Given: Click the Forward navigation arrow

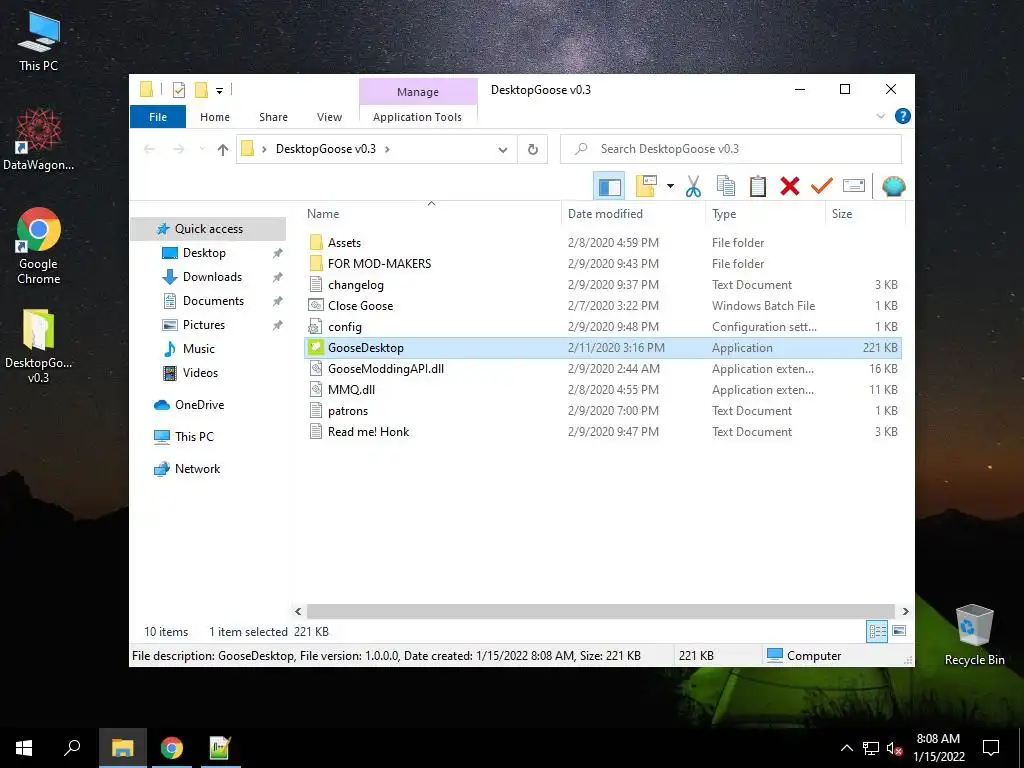Looking at the screenshot, I should [178, 150].
